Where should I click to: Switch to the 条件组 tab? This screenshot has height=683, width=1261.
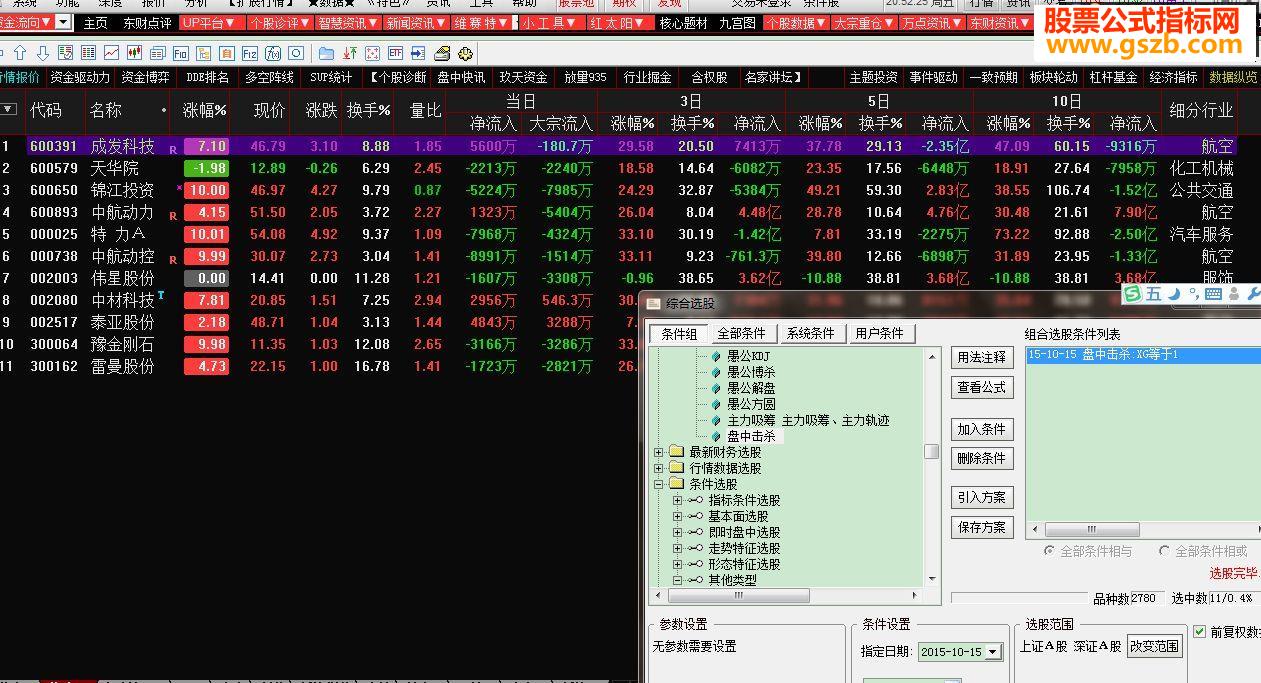[679, 334]
